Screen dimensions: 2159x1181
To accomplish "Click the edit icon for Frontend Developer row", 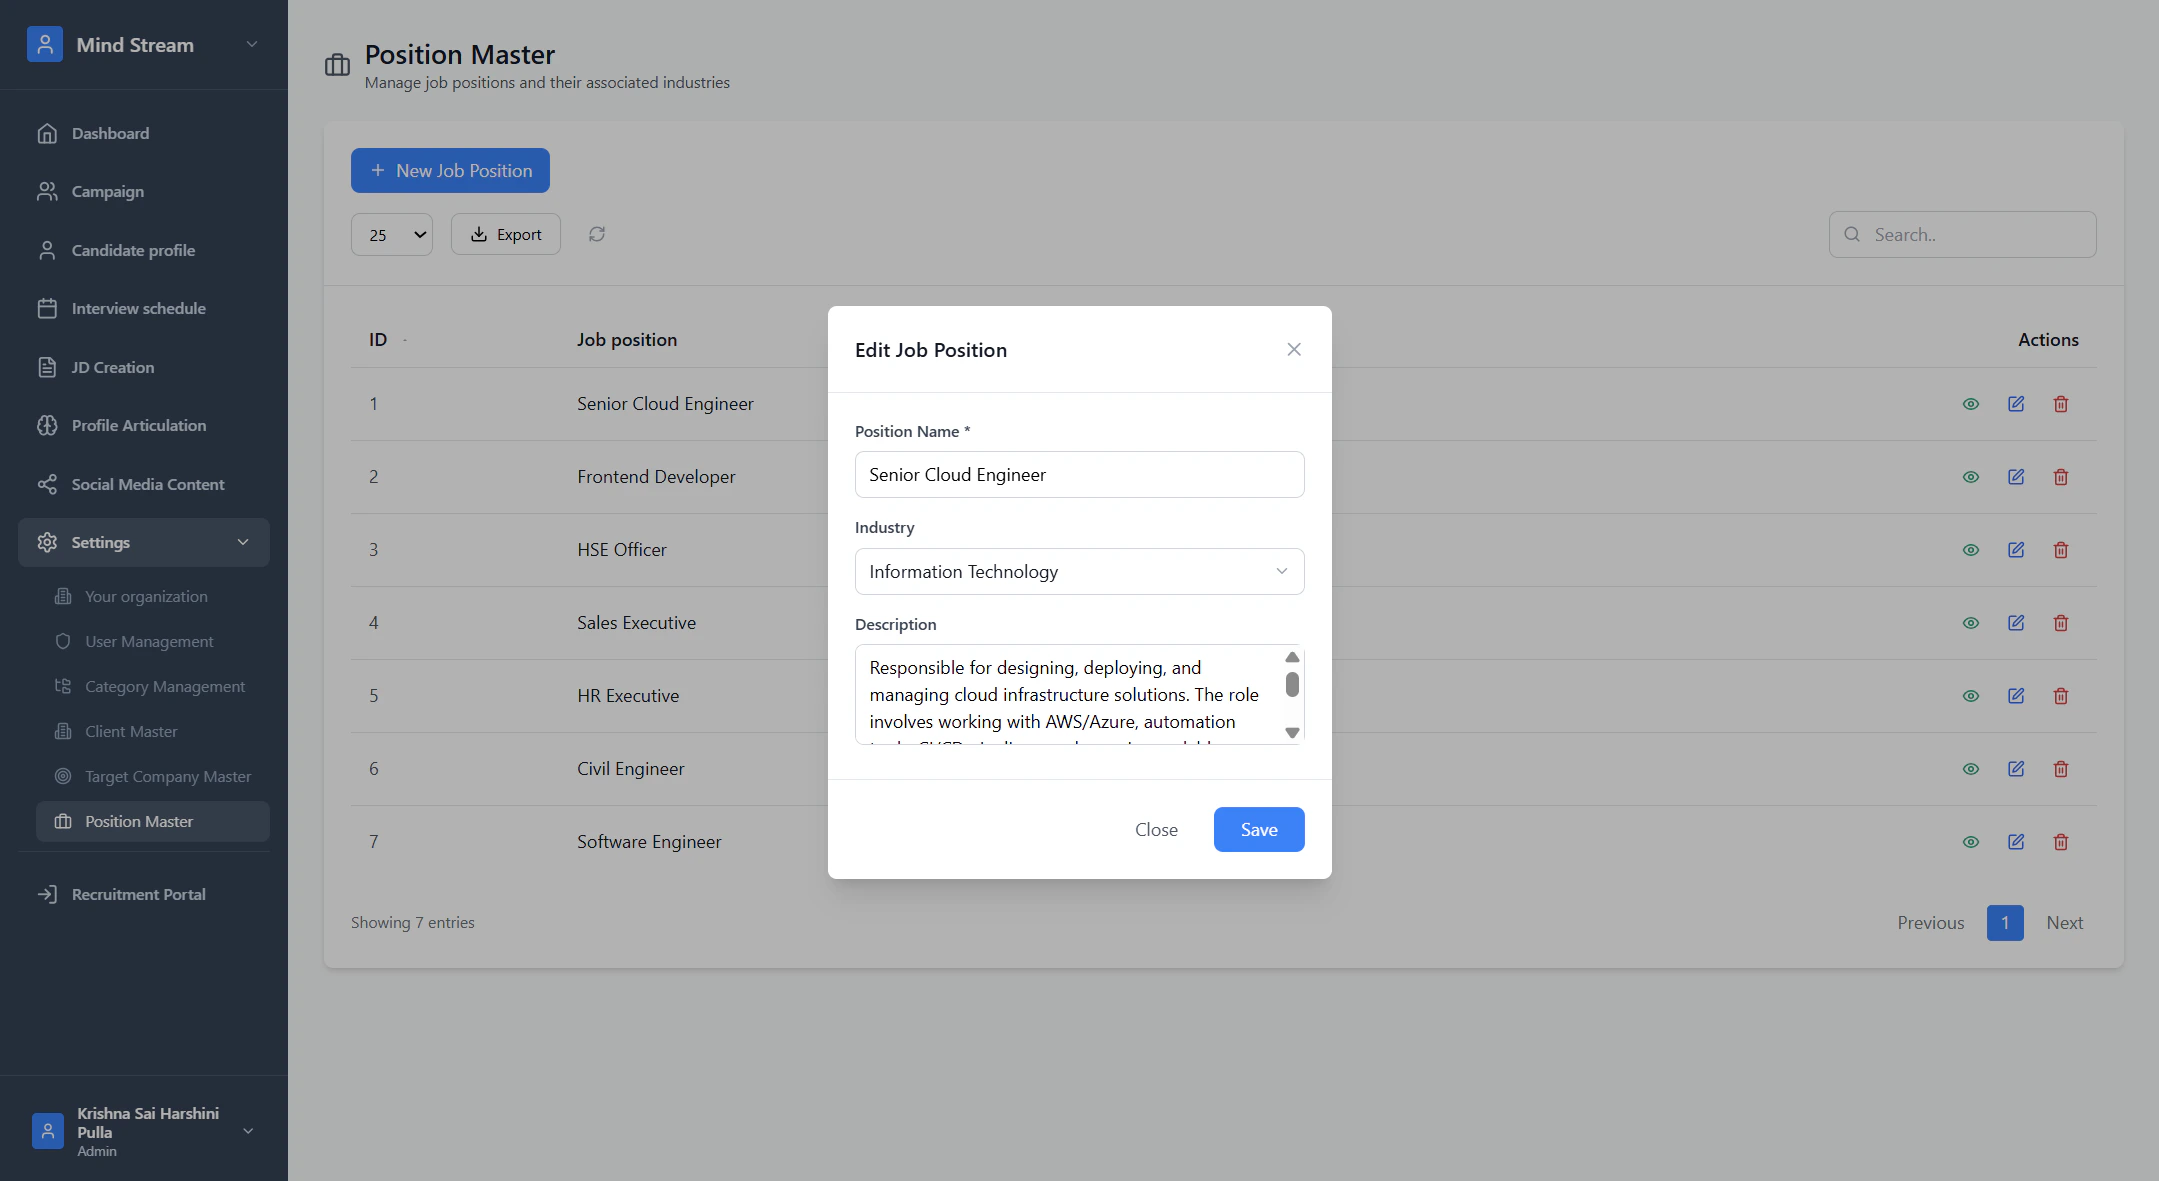I will 2016,477.
